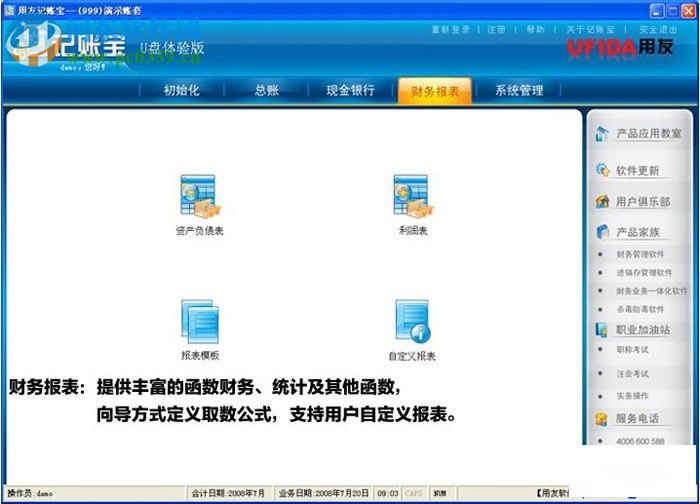The image size is (700, 504).
Task: Open the 资产负债表 report icon
Action: (x=200, y=196)
